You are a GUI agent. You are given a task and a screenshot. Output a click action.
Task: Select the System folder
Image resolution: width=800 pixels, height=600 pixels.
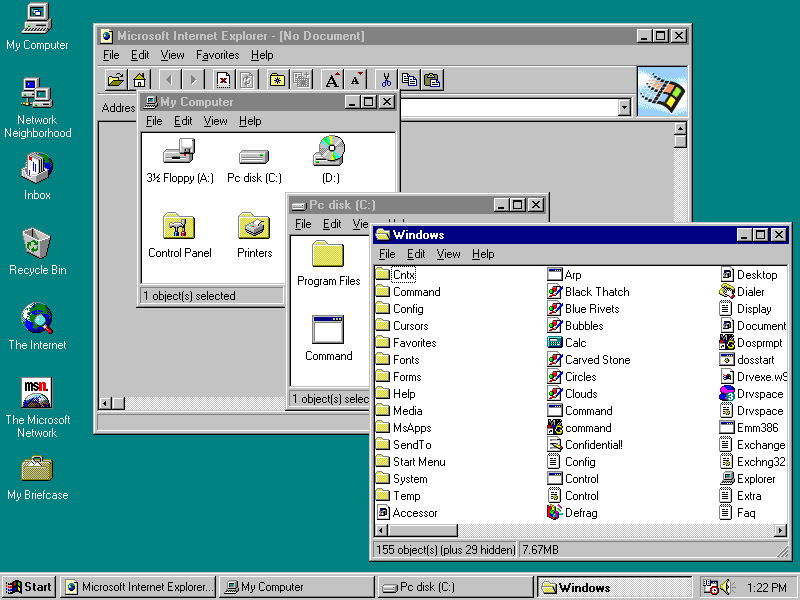point(402,479)
